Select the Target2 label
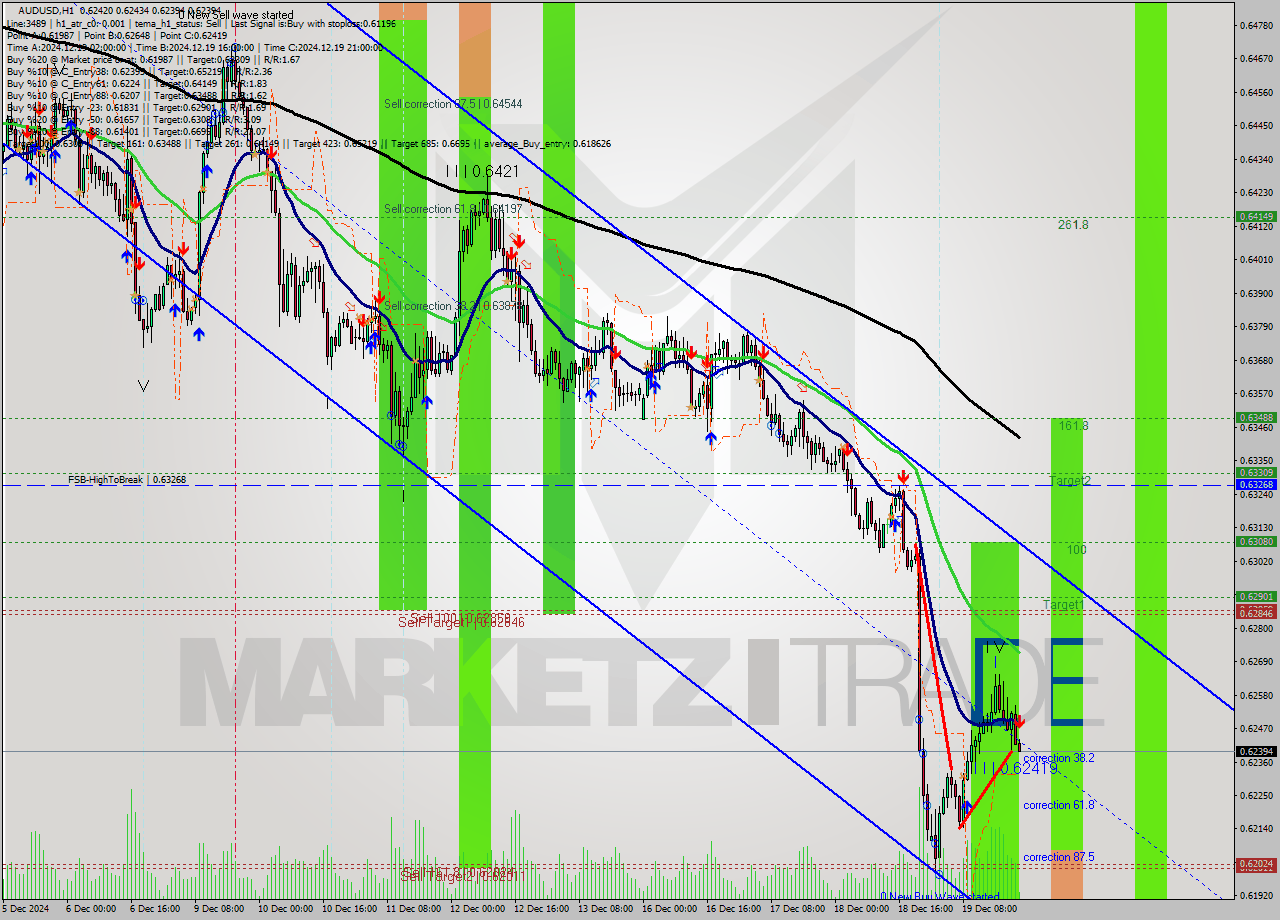 point(1069,481)
